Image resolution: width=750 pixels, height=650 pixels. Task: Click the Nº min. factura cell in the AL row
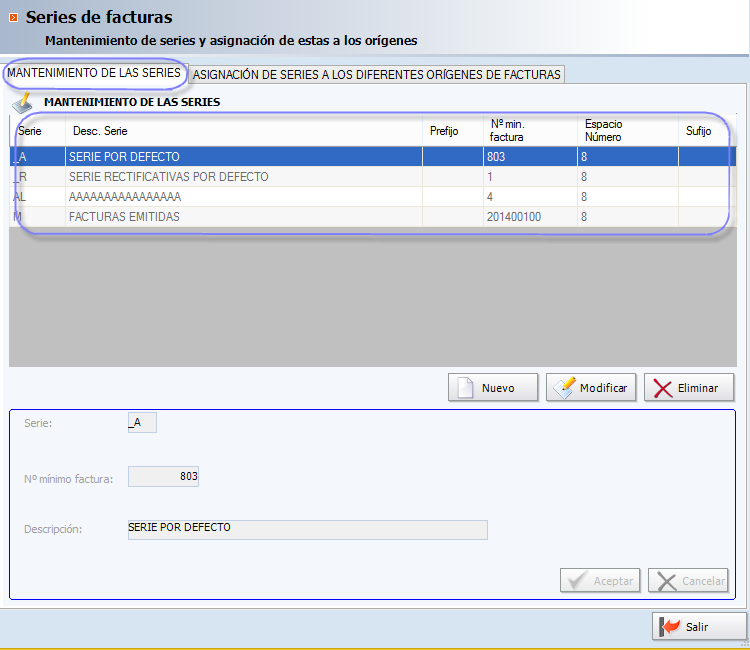(530, 197)
